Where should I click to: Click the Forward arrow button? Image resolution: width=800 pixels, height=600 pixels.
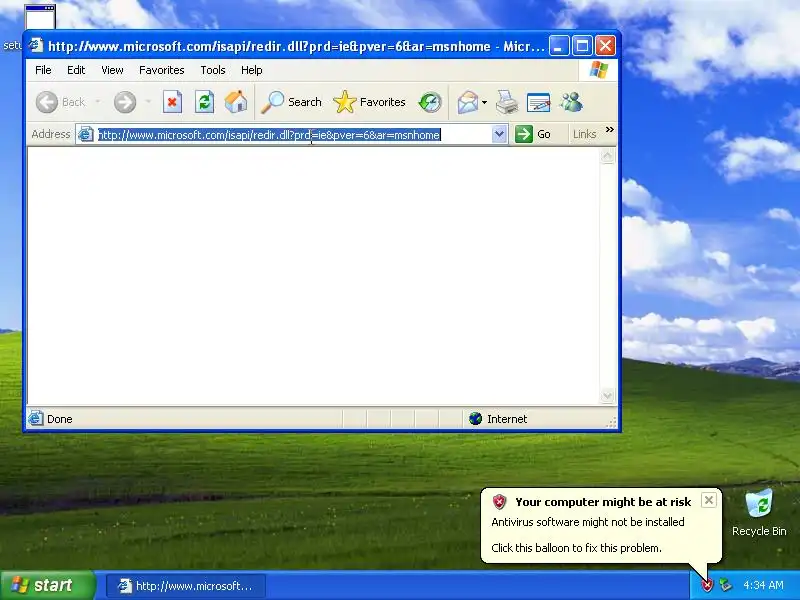point(125,102)
